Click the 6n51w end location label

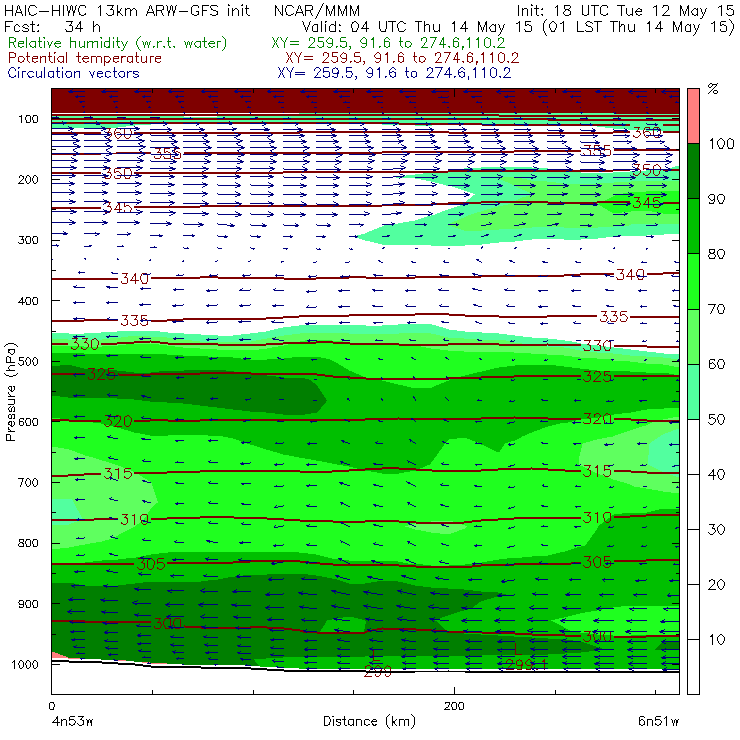click(658, 721)
